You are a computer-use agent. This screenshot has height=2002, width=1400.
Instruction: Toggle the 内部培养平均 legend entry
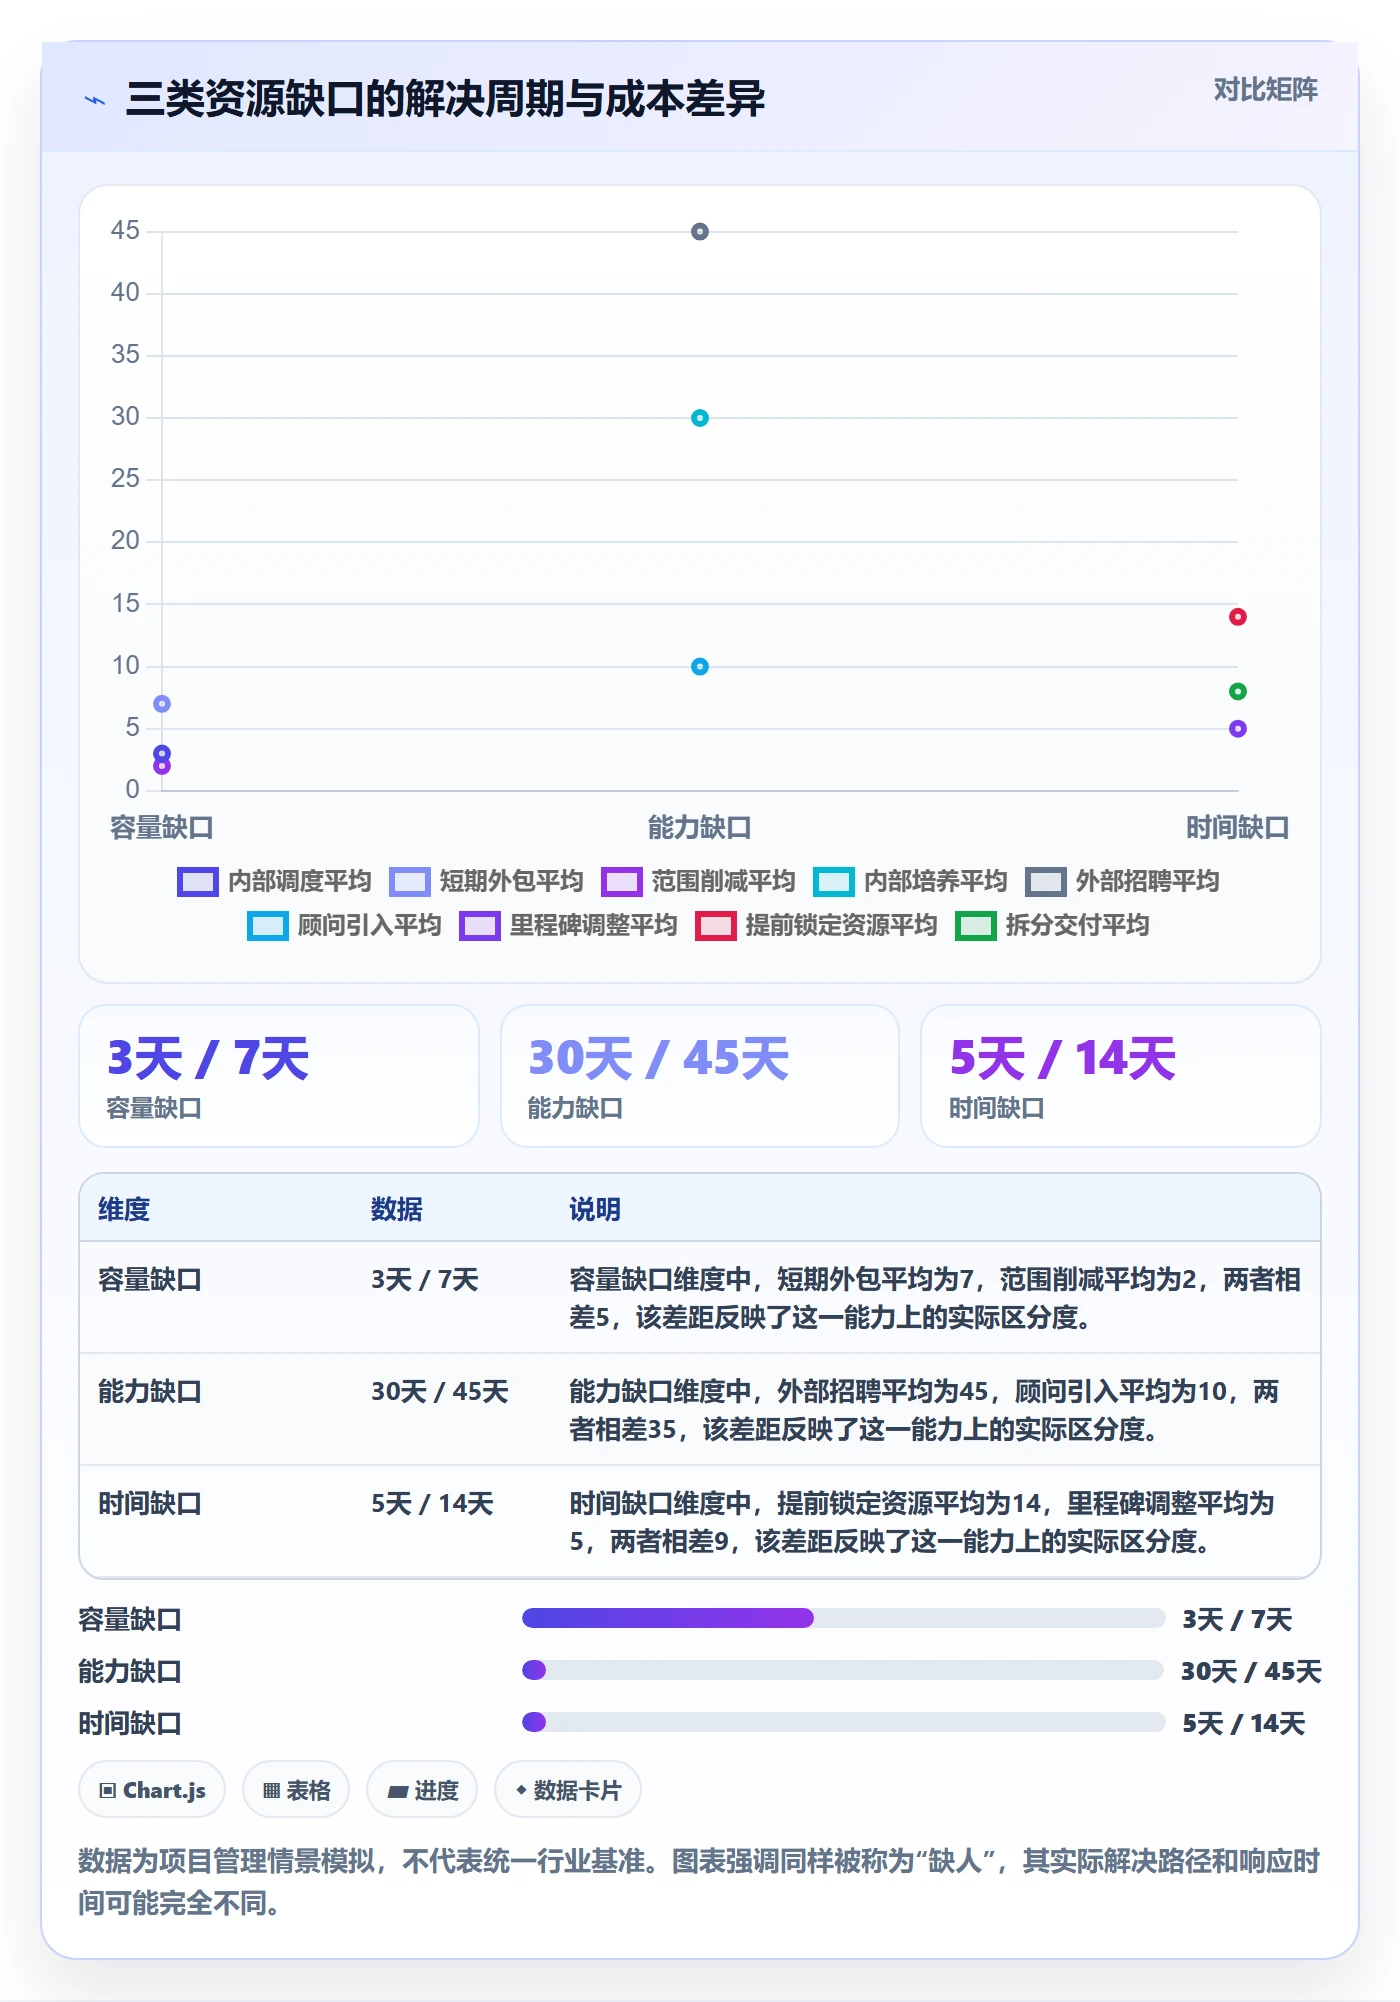(x=910, y=881)
